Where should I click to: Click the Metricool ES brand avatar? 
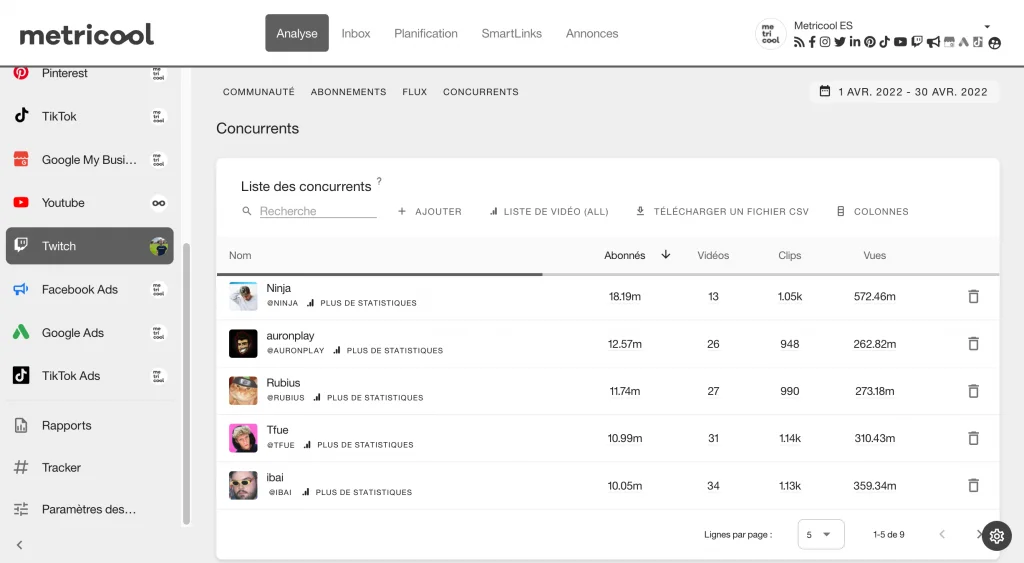click(x=771, y=34)
